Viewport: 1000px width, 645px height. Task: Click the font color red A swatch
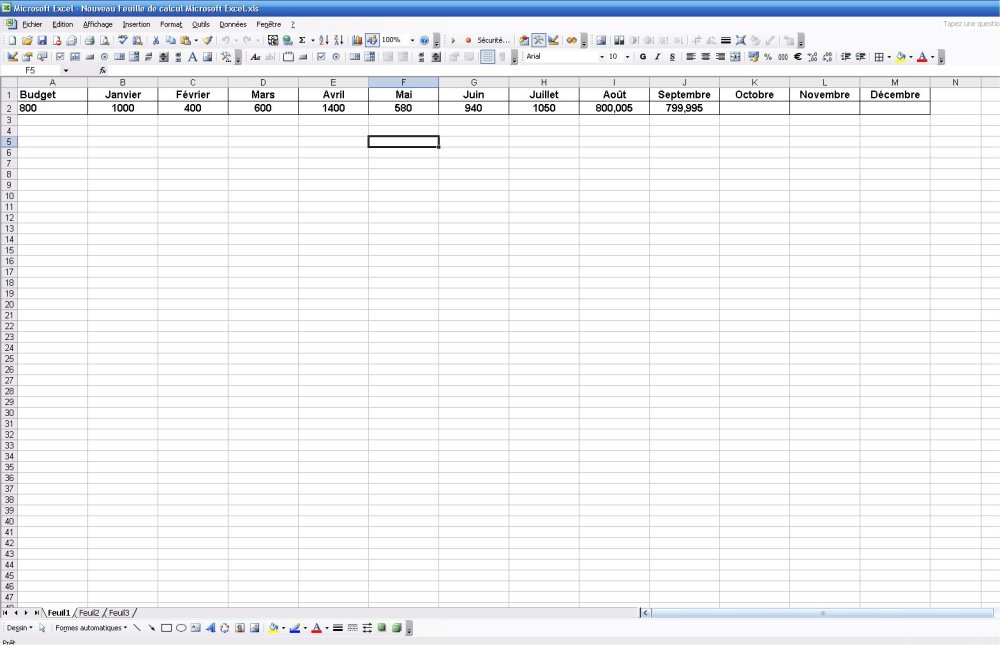coord(922,57)
